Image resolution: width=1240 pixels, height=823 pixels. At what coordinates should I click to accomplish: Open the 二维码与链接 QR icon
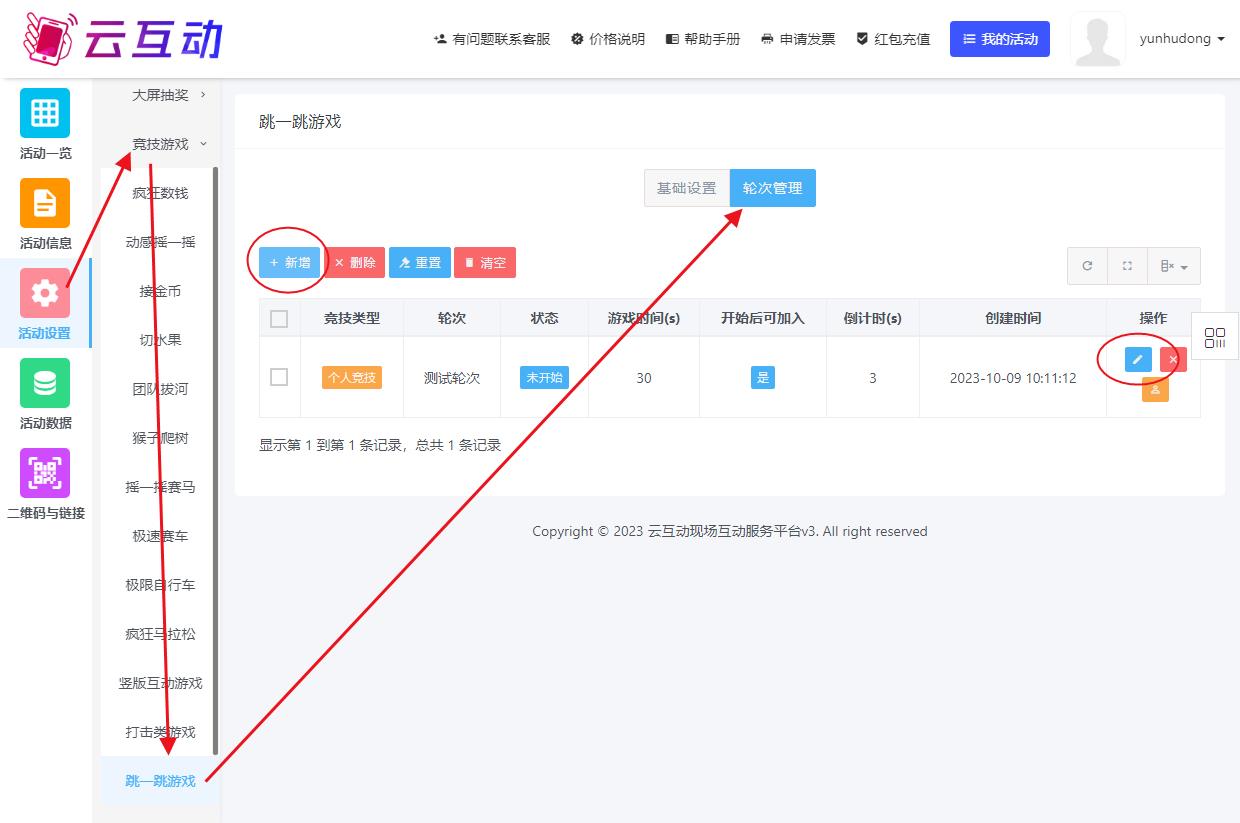45,473
